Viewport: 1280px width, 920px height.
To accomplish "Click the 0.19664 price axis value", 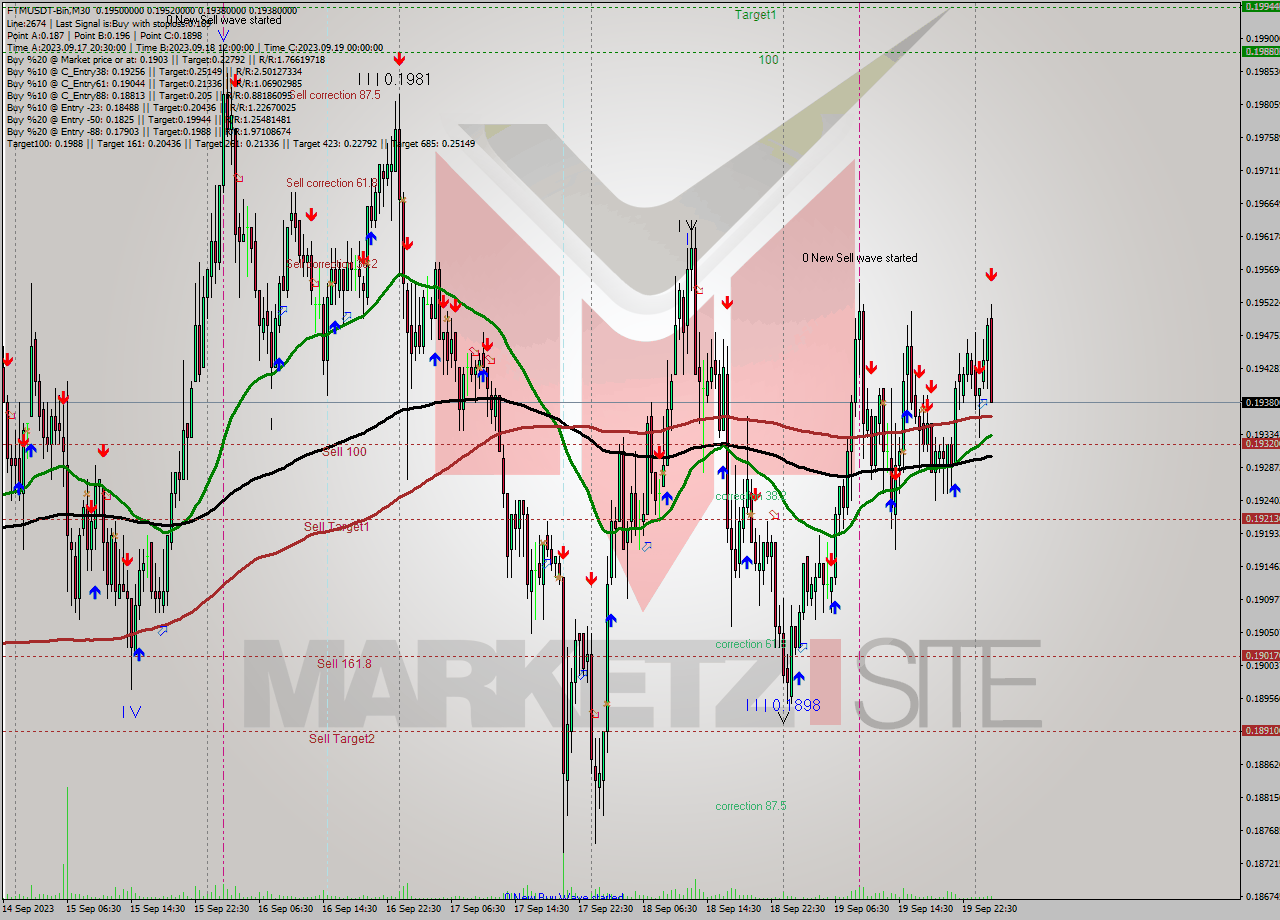I will [1261, 203].
